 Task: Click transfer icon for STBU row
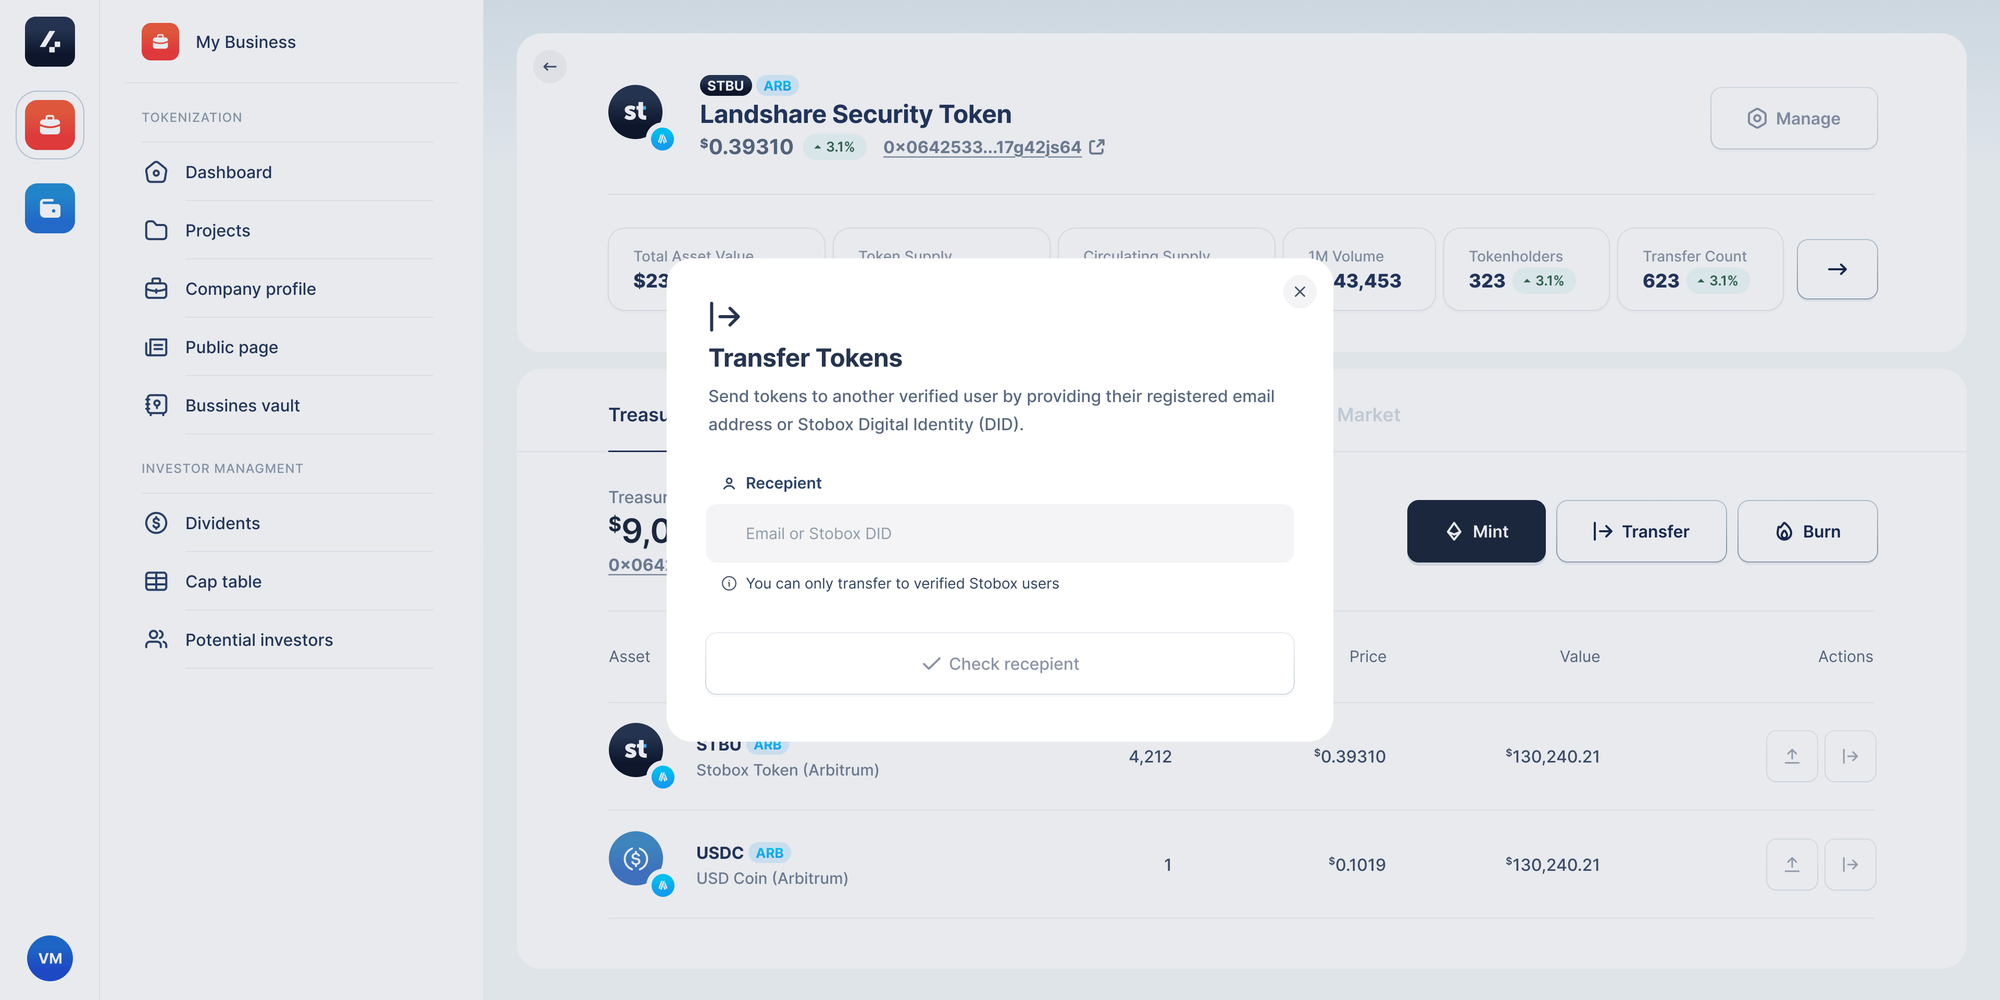pos(1850,756)
